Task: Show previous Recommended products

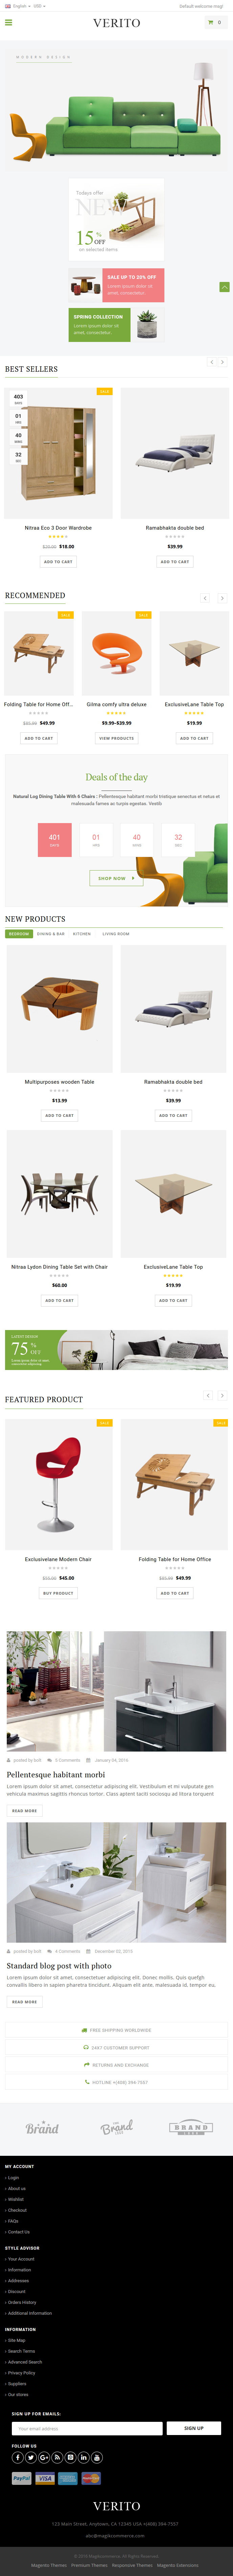Action: point(205,598)
